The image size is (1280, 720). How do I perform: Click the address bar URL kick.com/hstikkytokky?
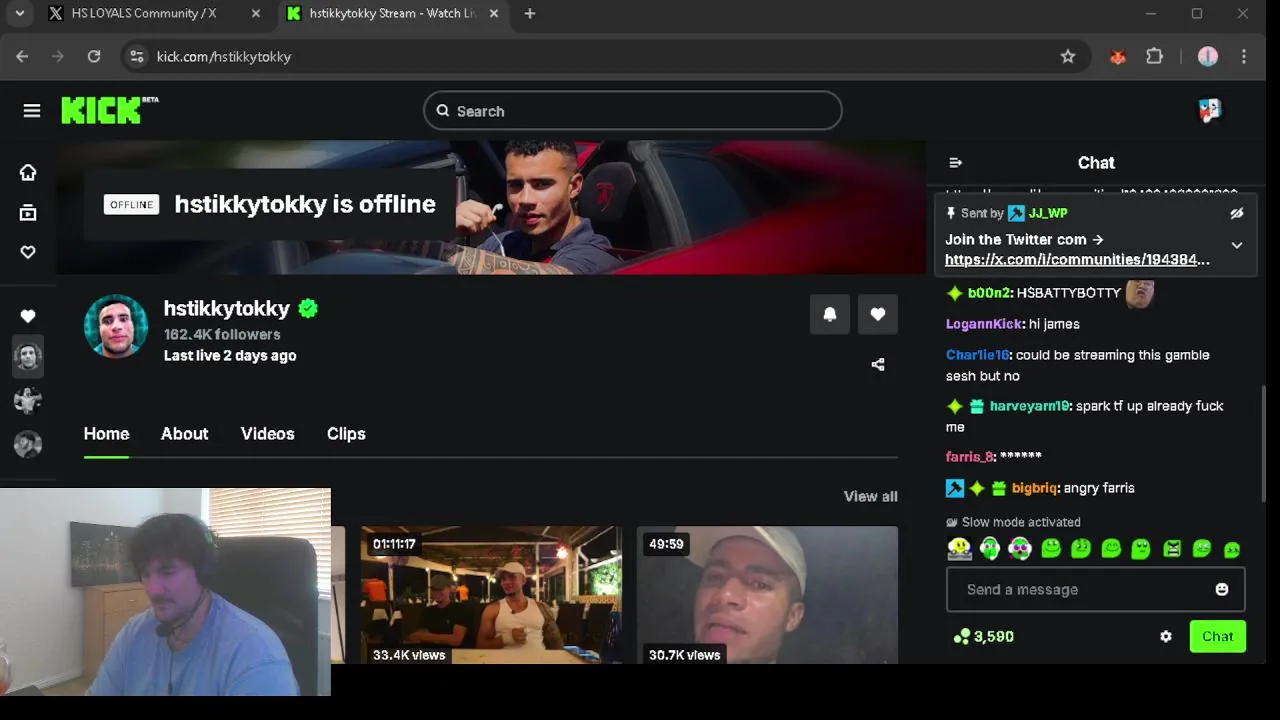224,57
